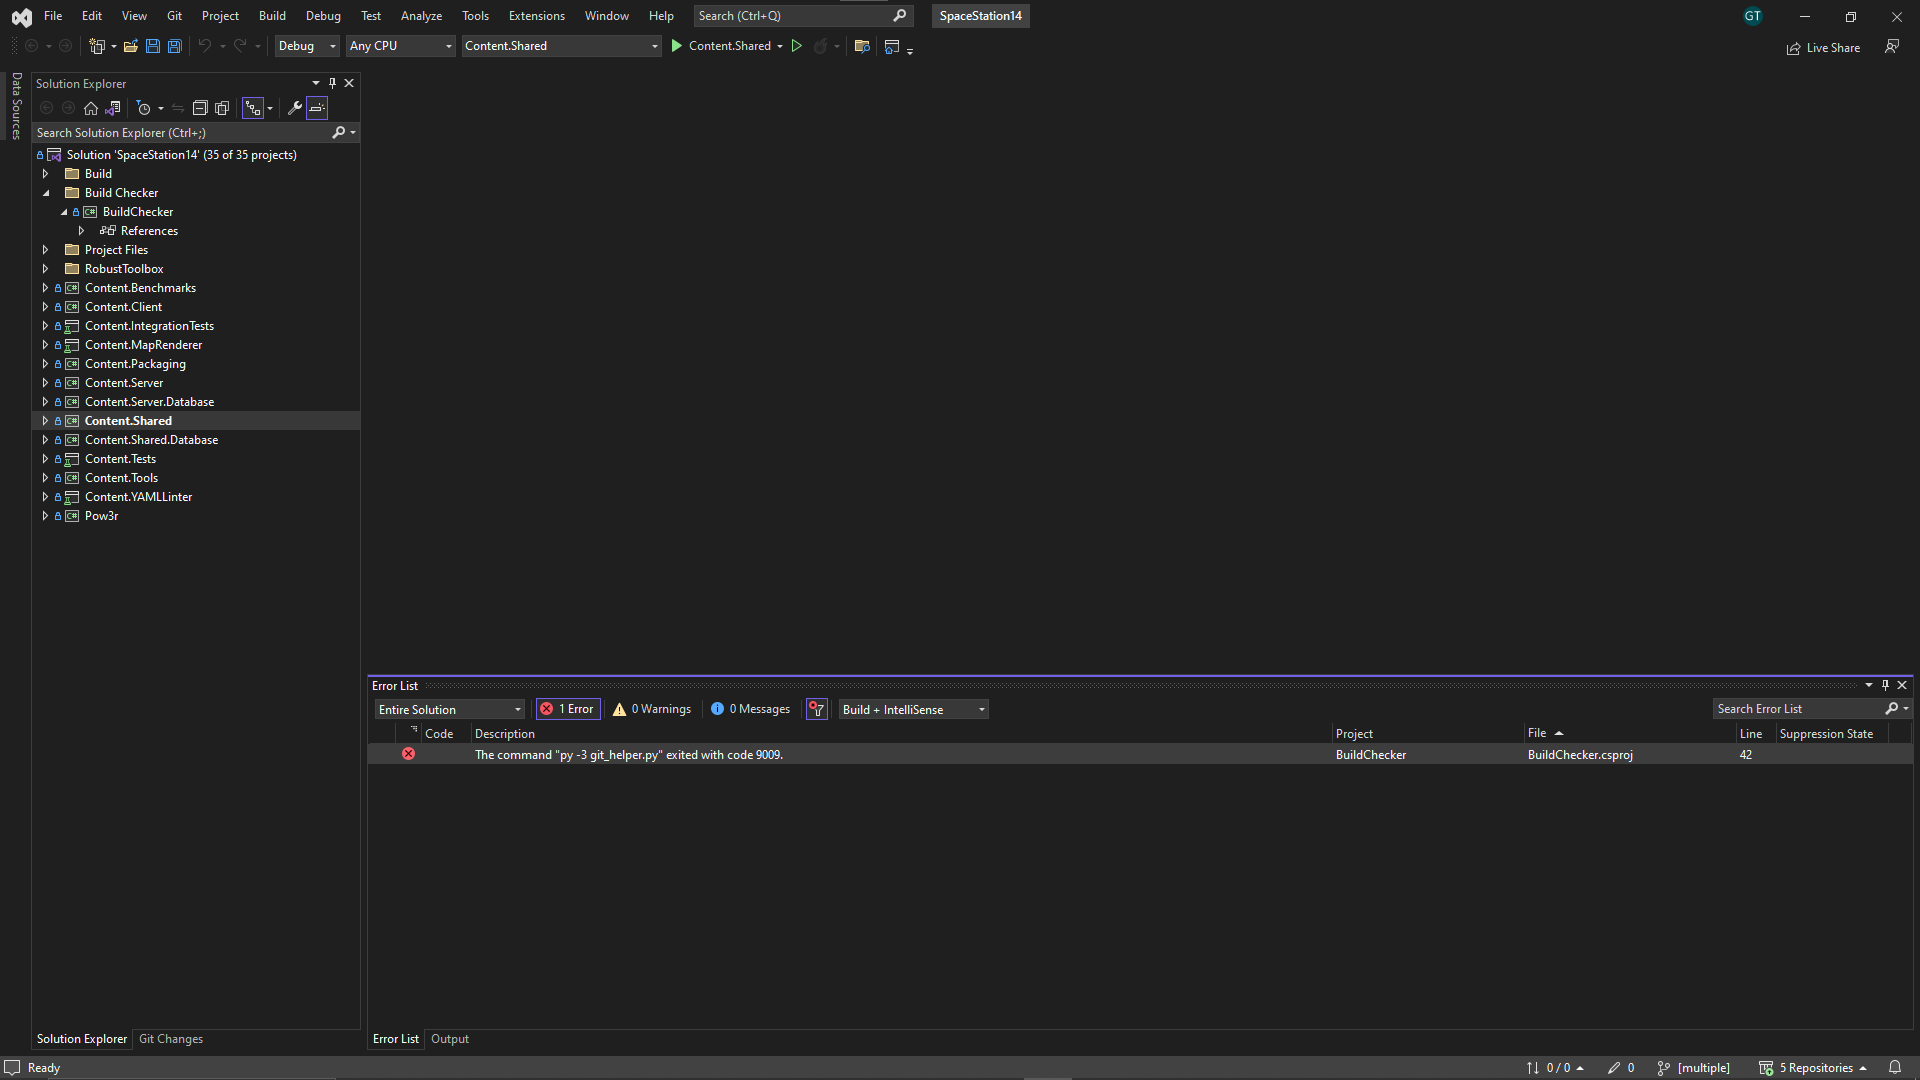Click the Solution Explorer Home icon
The width and height of the screenshot is (1920, 1080).
pos(91,108)
